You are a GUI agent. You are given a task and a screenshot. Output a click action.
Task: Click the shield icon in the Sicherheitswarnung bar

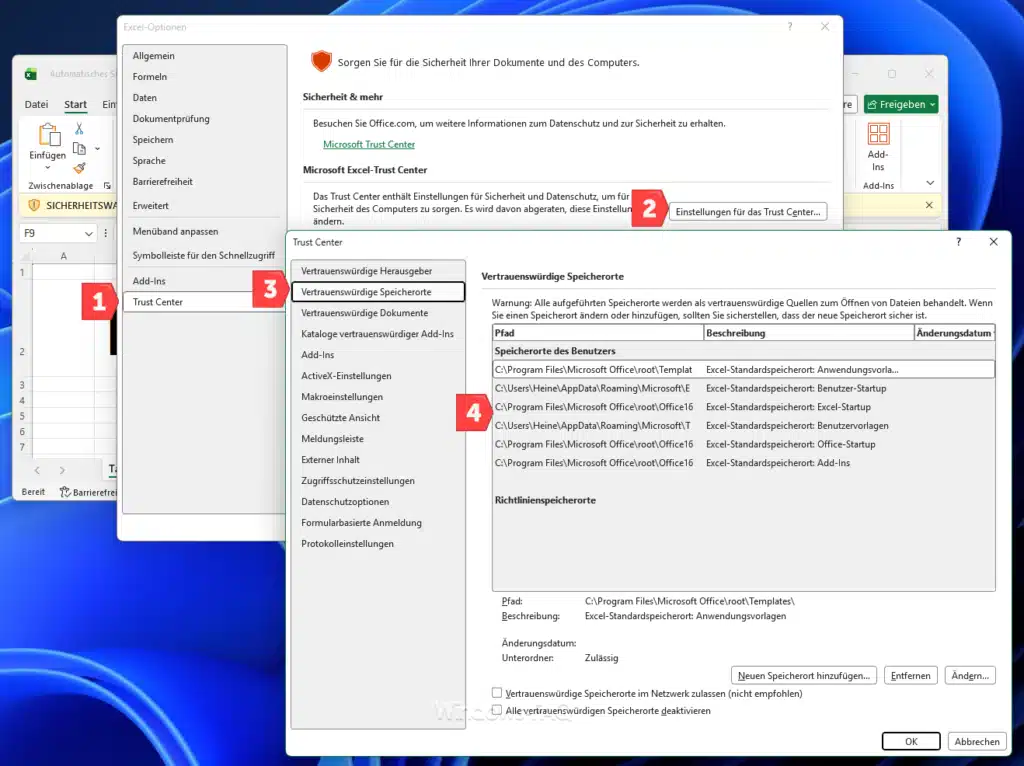point(34,205)
